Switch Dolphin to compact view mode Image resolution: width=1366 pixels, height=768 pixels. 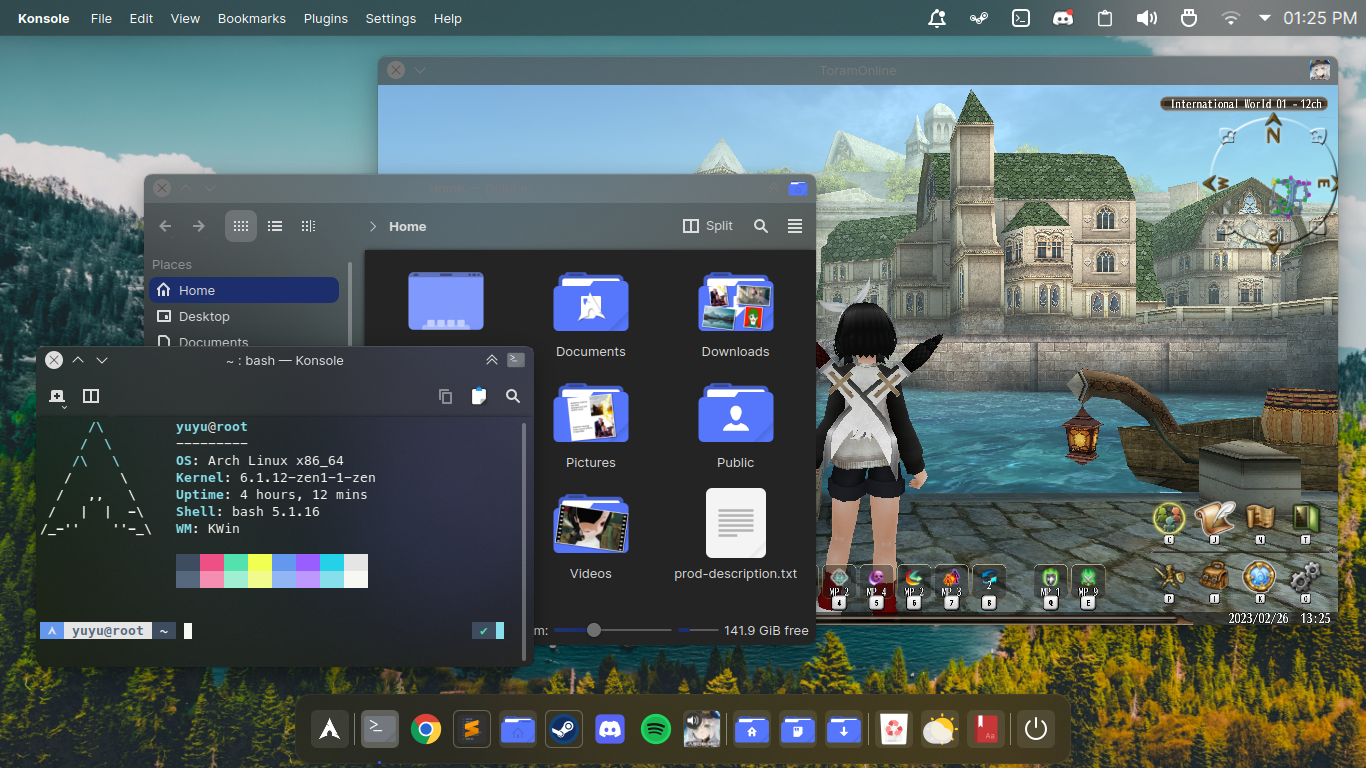(x=275, y=226)
